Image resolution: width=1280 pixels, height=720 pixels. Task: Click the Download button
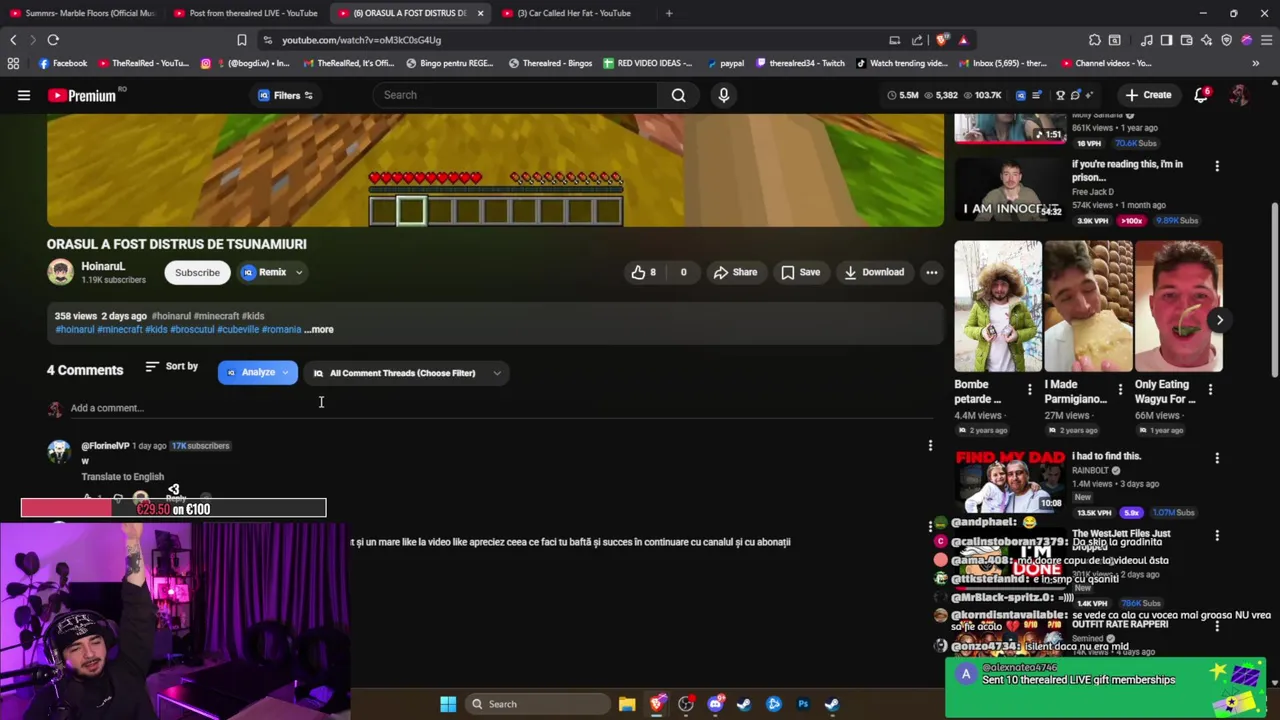(x=874, y=272)
